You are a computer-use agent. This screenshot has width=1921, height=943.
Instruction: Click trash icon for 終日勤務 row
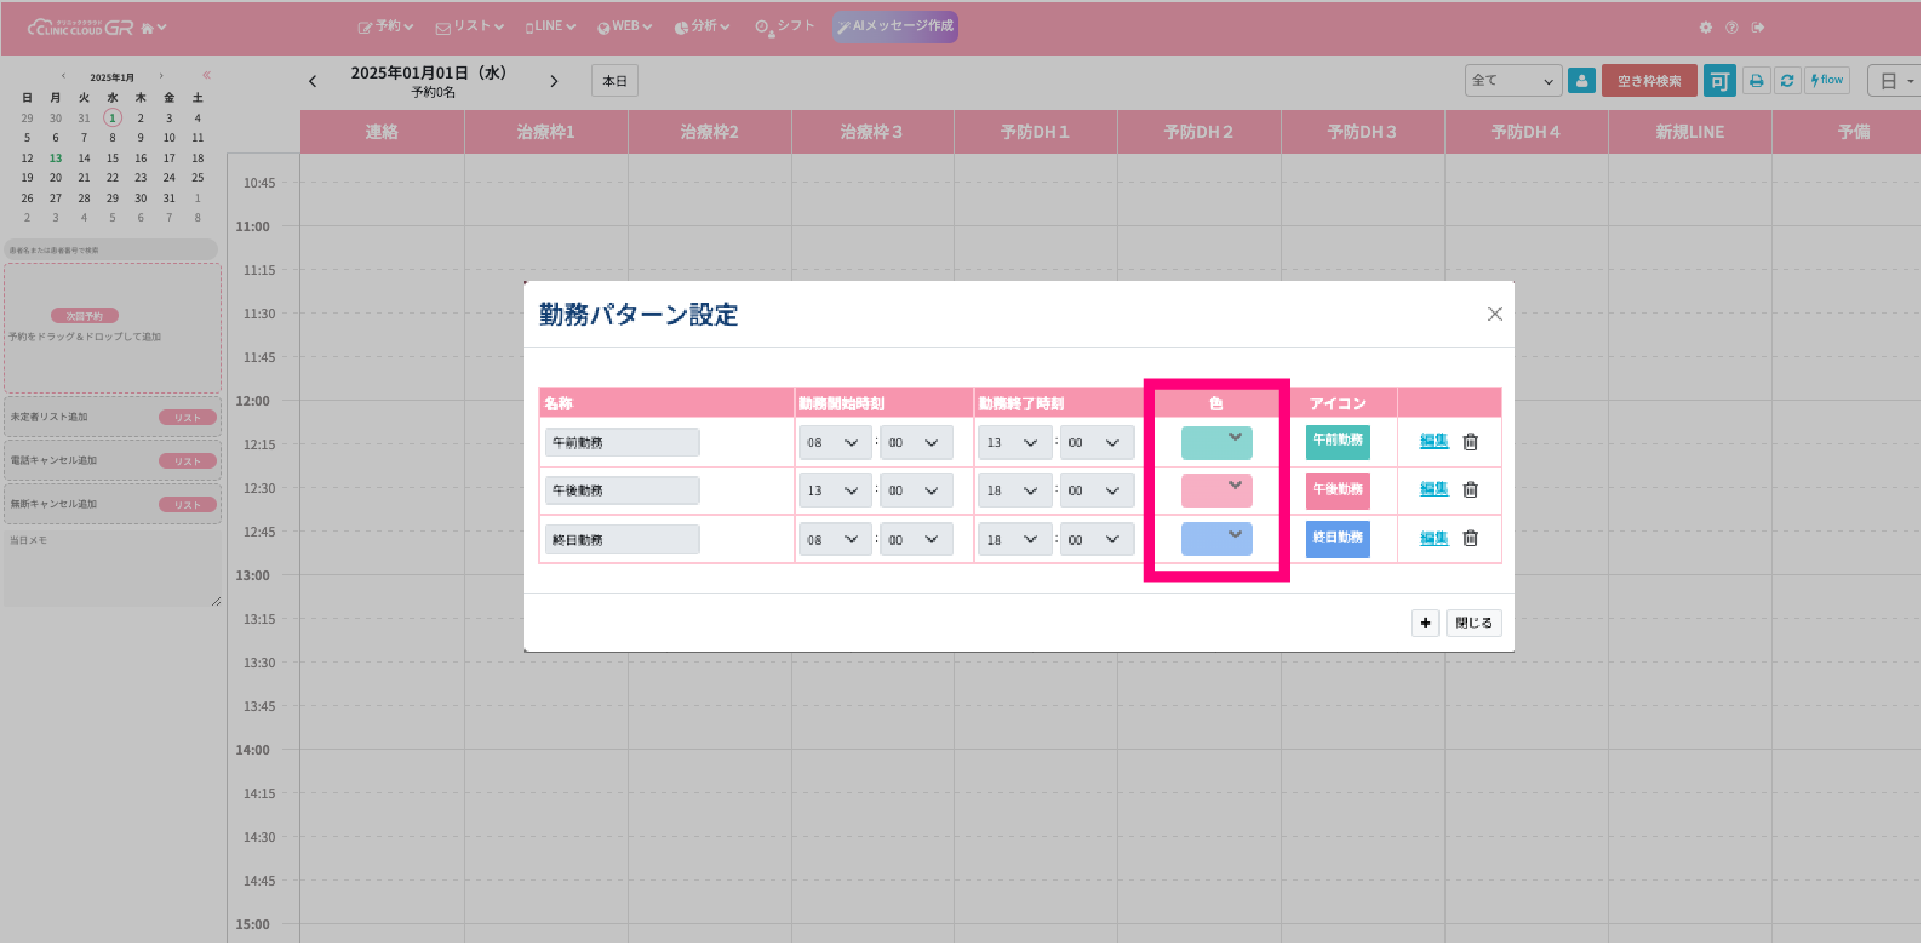pos(1470,538)
